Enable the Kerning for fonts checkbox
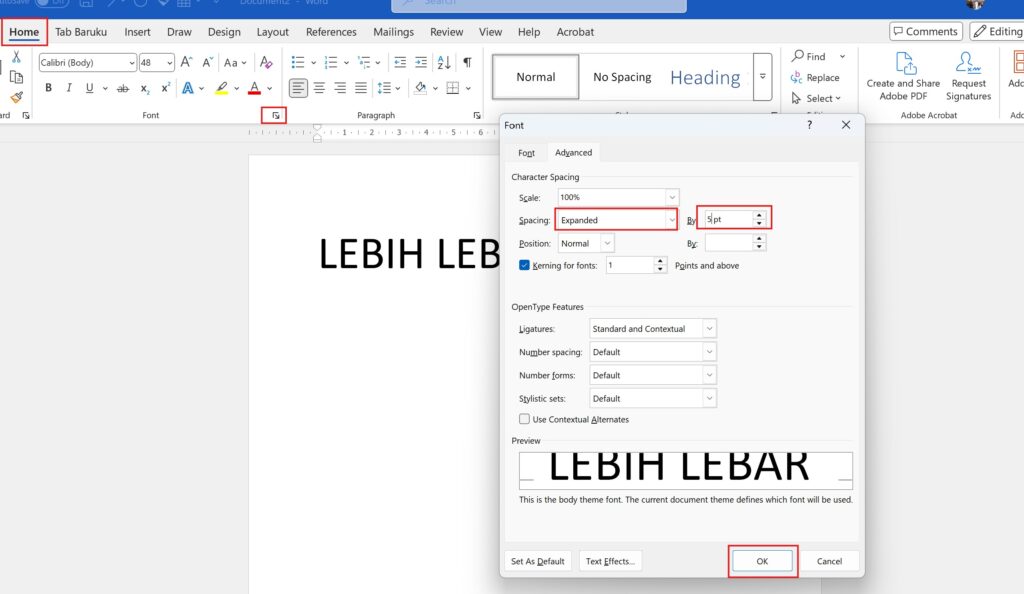Image resolution: width=1024 pixels, height=594 pixels. click(524, 265)
